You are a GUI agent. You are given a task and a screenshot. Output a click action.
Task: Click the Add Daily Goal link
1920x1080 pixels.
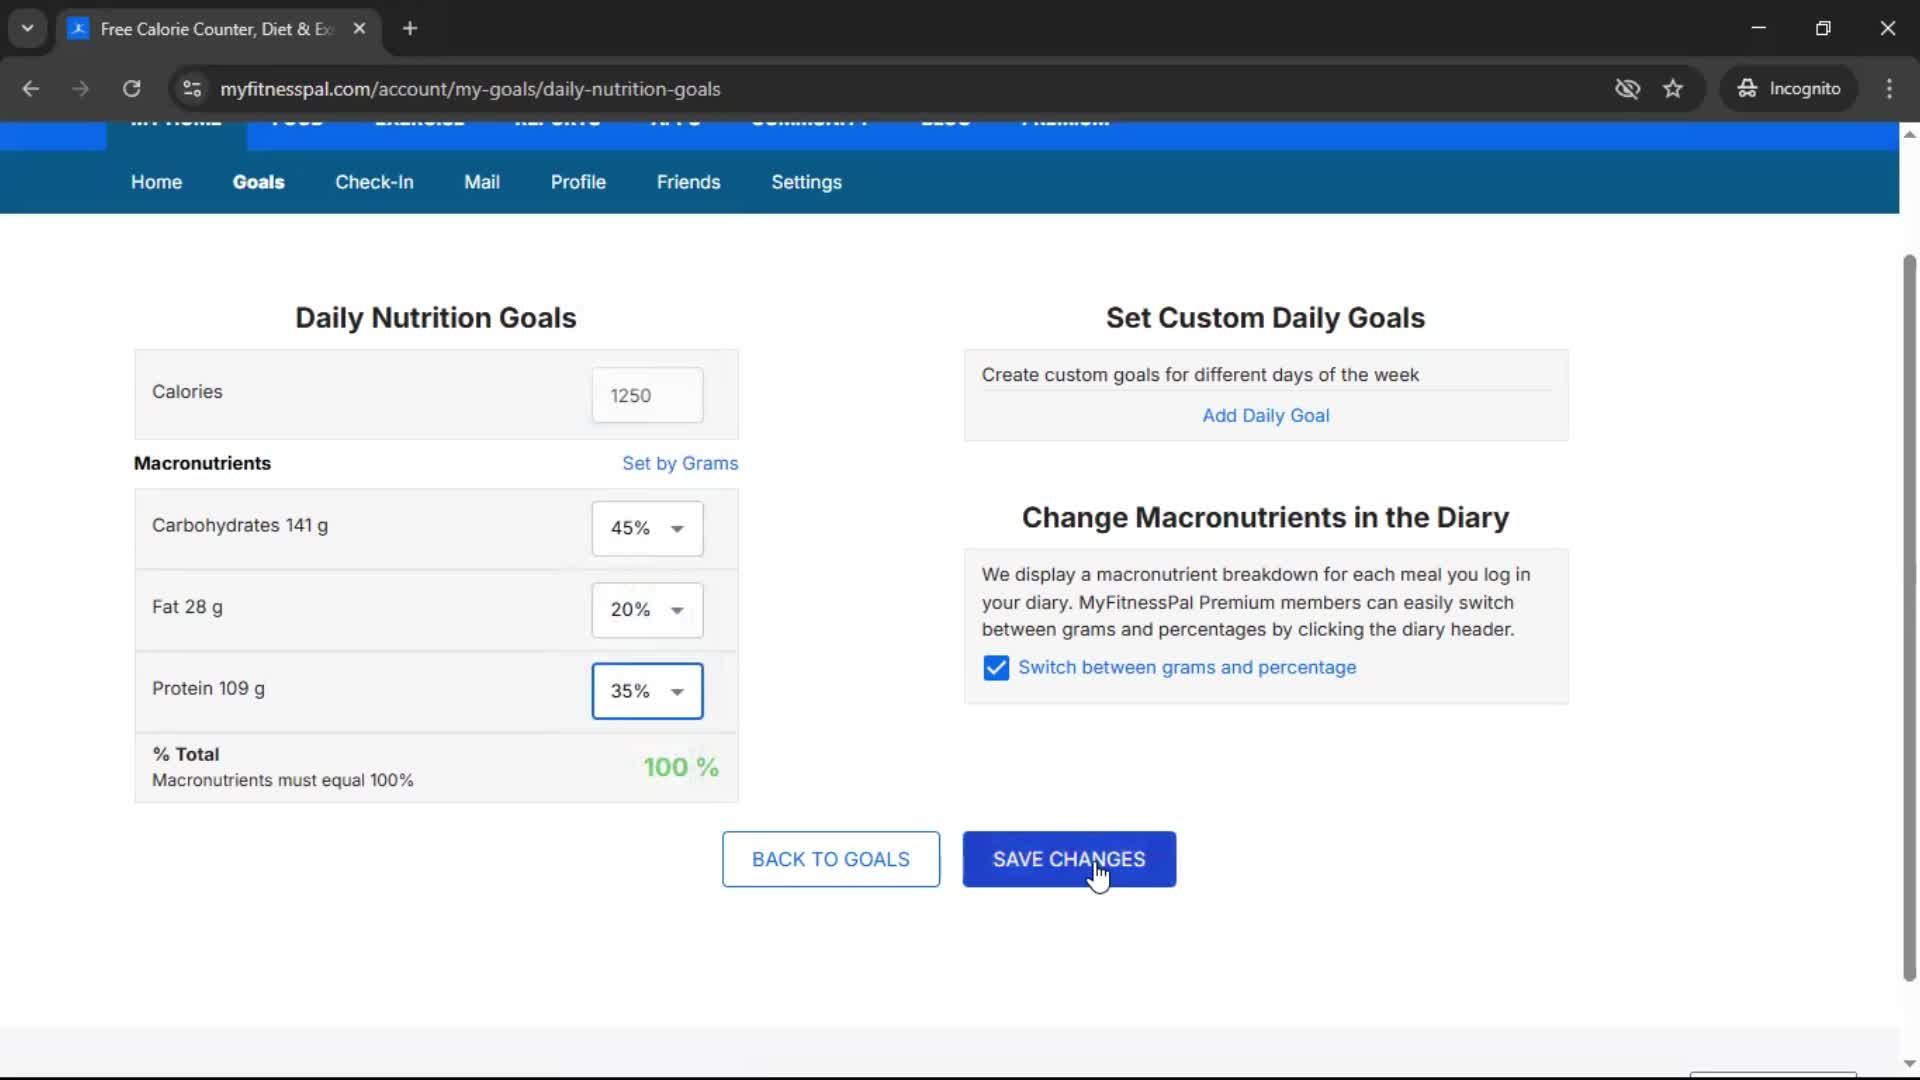click(x=1265, y=415)
